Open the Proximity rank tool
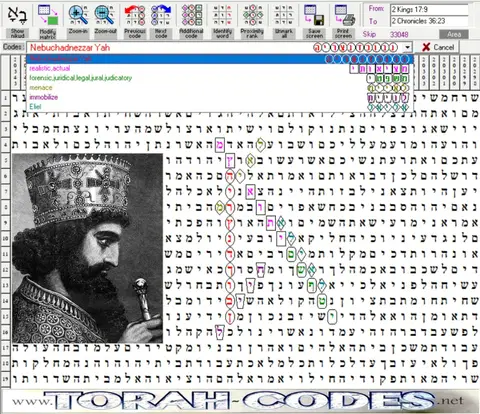480x414 pixels. (x=252, y=15)
